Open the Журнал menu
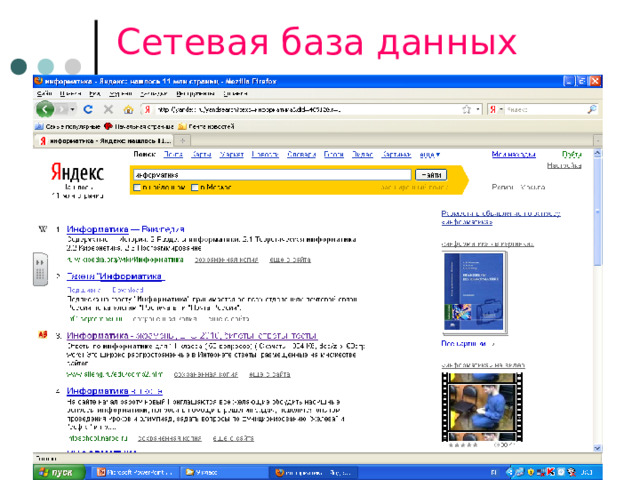The image size is (640, 480). (x=120, y=93)
